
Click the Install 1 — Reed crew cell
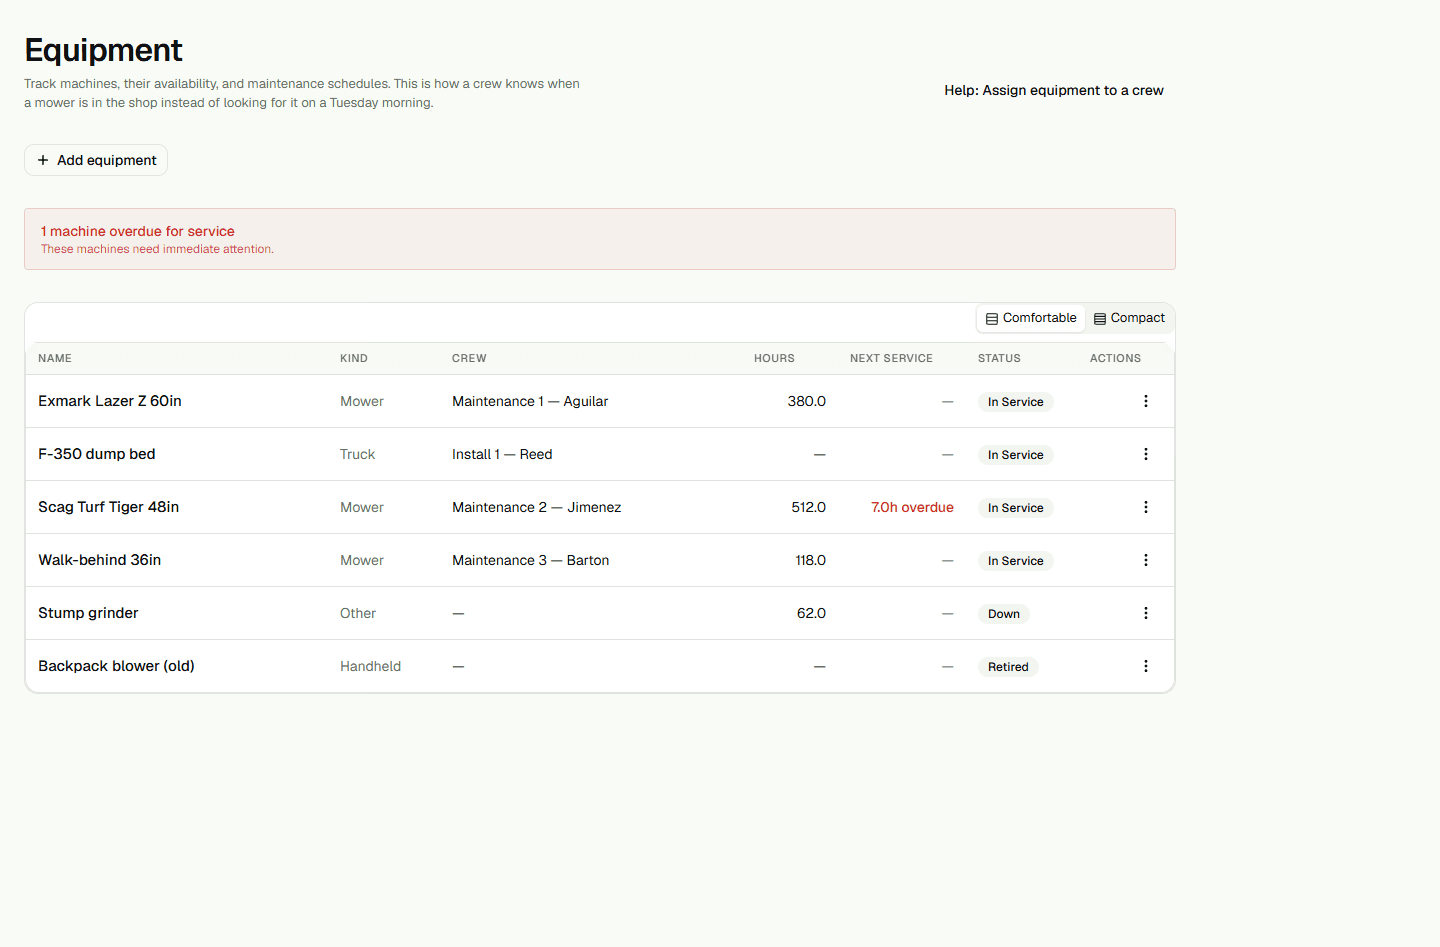tap(502, 454)
